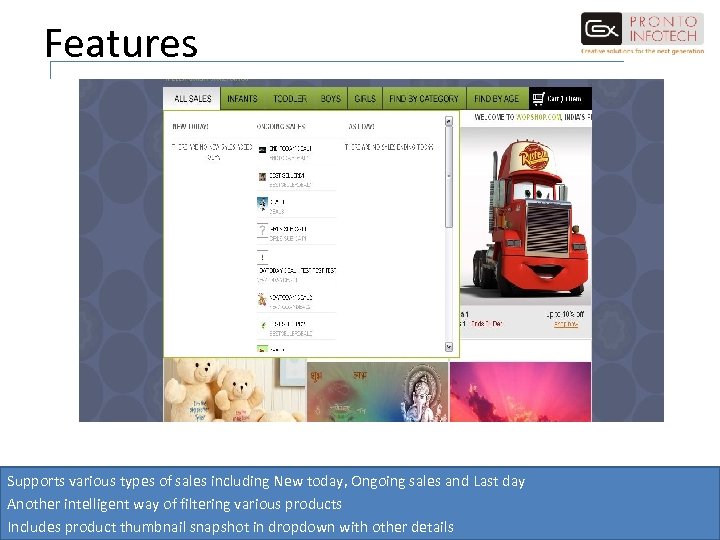The height and width of the screenshot is (540, 720).
Task: Open the BOYS section
Action: 331,99
